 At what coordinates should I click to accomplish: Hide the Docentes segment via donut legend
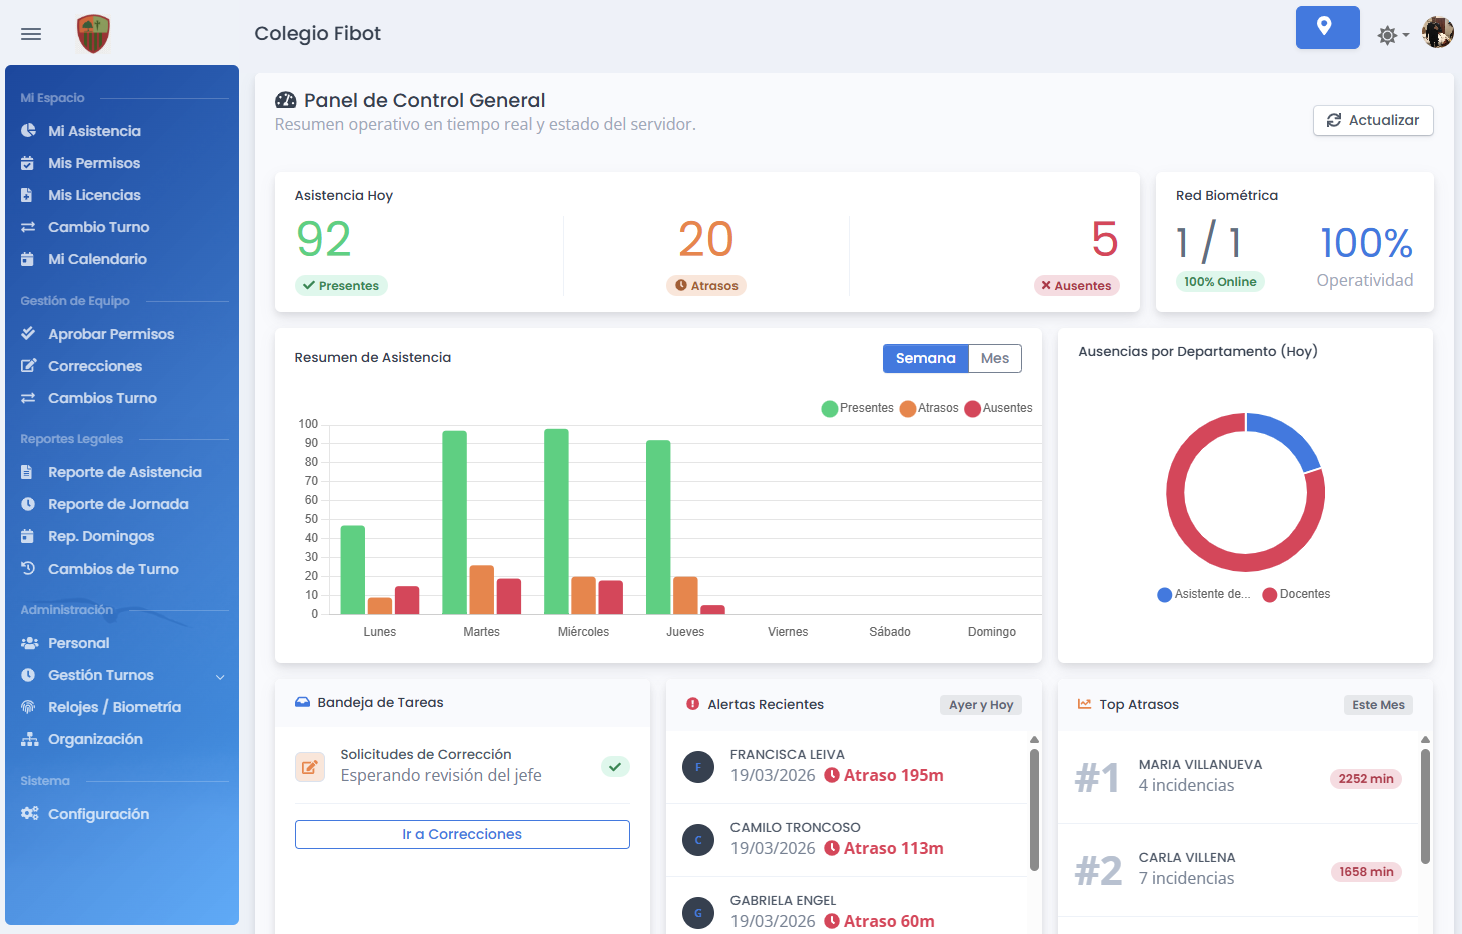pos(1297,594)
